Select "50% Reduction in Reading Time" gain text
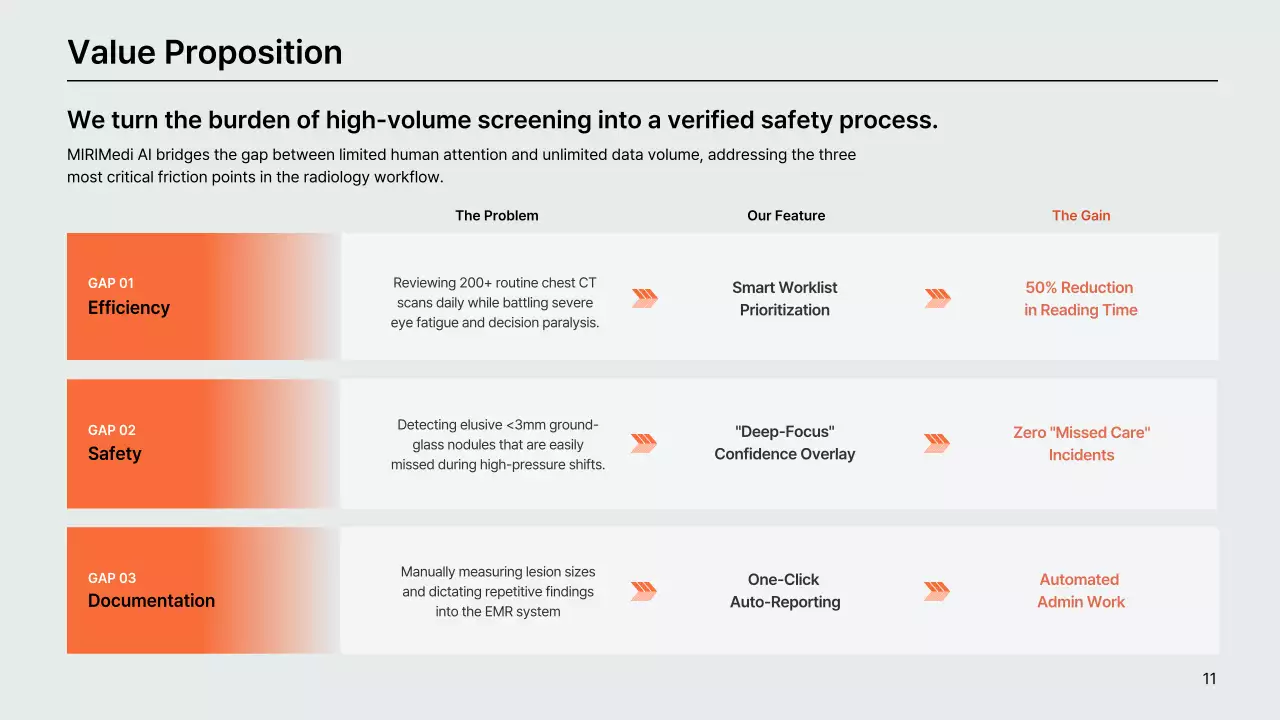 [x=1080, y=298]
